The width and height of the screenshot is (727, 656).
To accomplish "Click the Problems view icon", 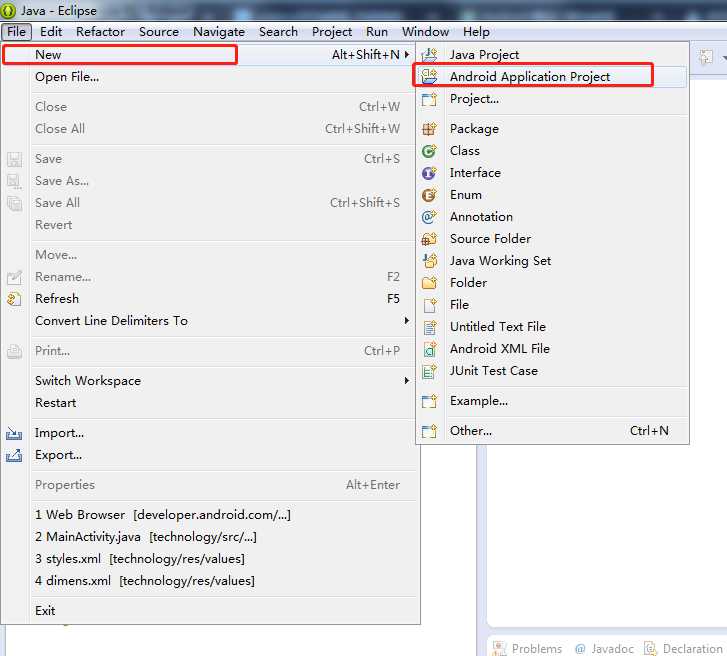I will click(x=499, y=648).
